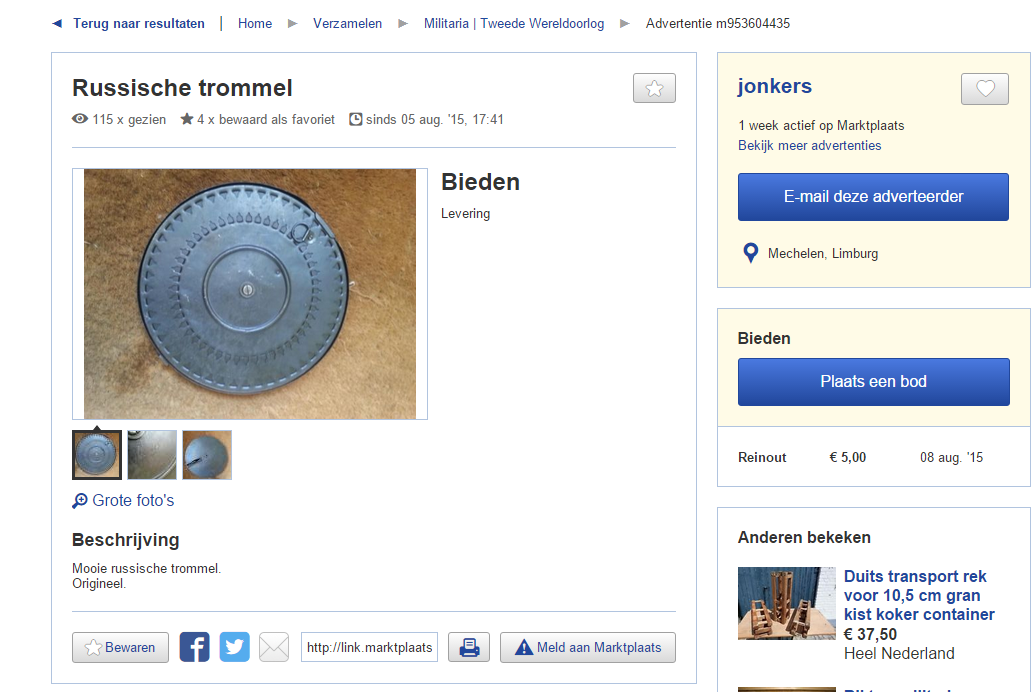The image size is (1035, 692).
Task: Open Bekijk meer advertenties link
Action: [x=809, y=145]
